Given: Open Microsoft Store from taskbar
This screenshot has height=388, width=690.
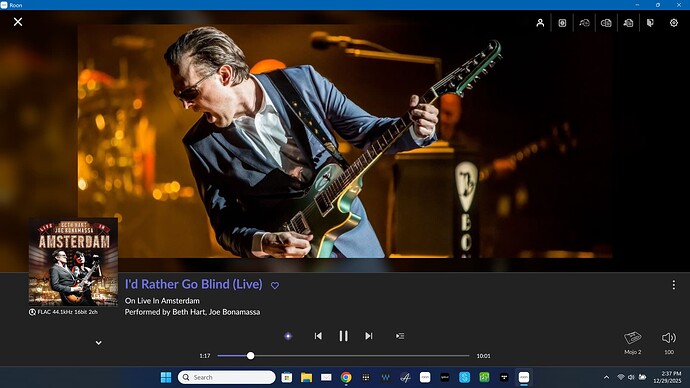Looking at the screenshot, I should point(287,377).
